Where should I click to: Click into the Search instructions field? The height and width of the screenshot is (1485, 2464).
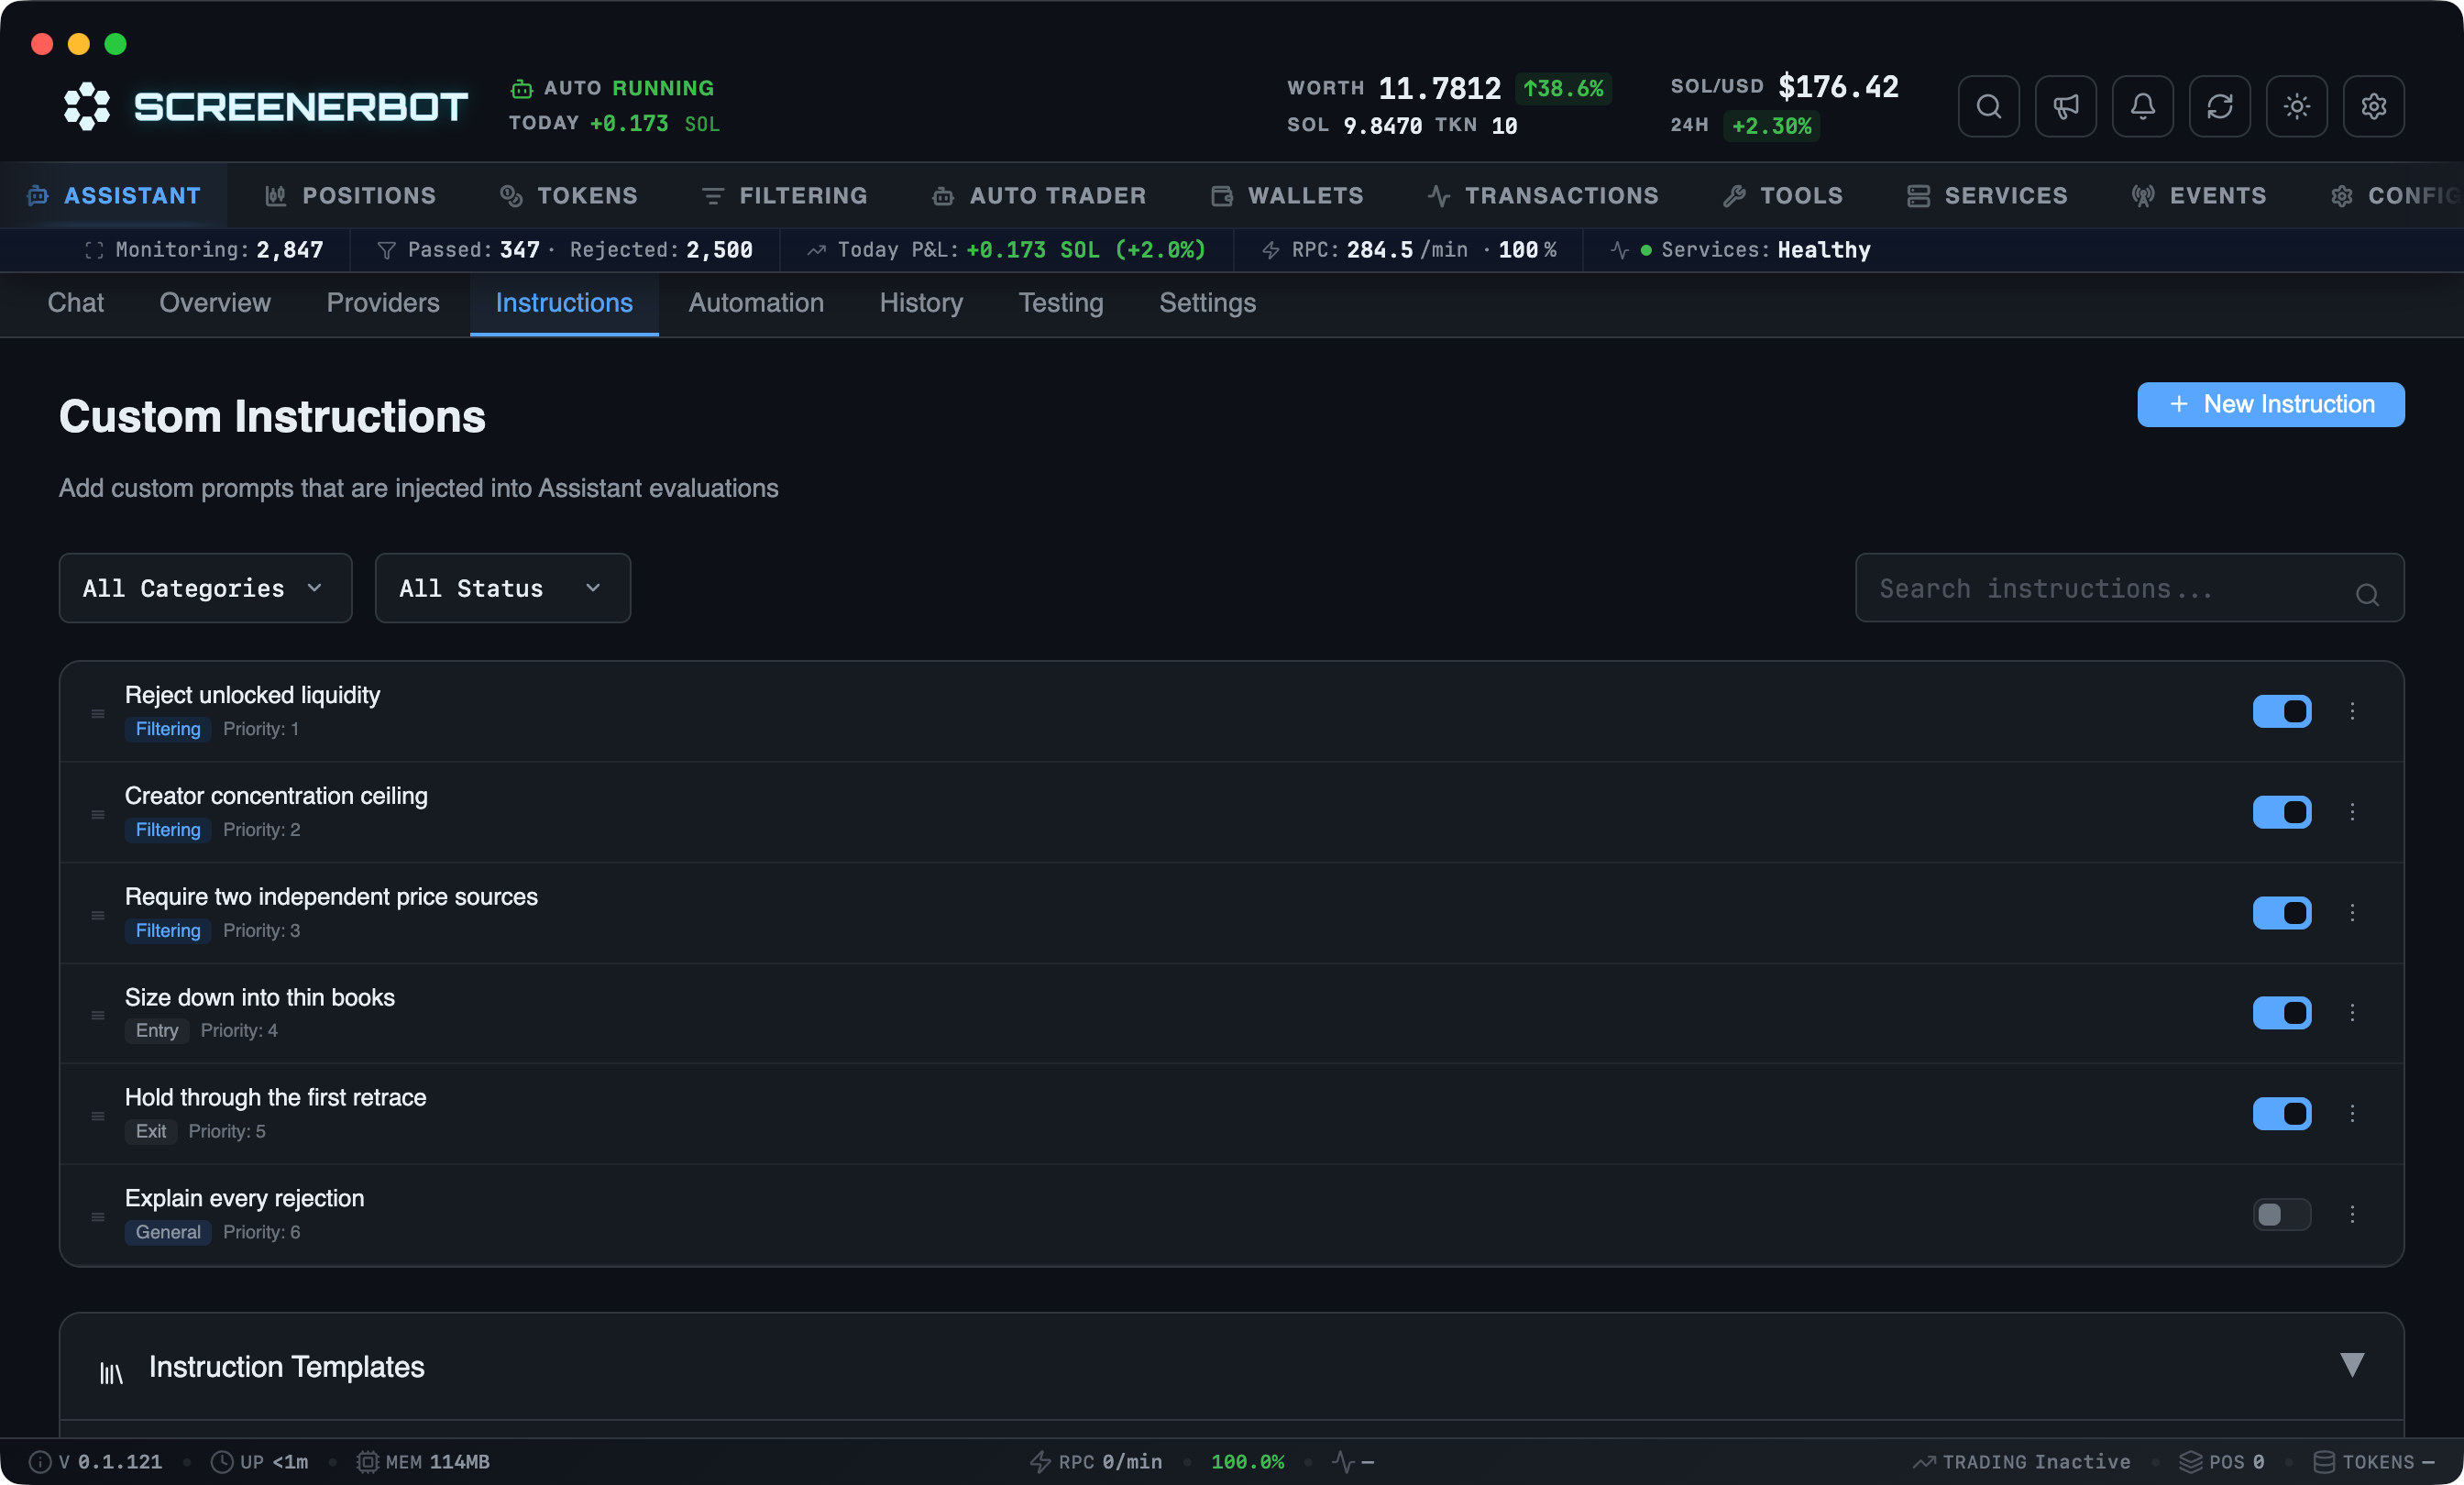point(2130,588)
